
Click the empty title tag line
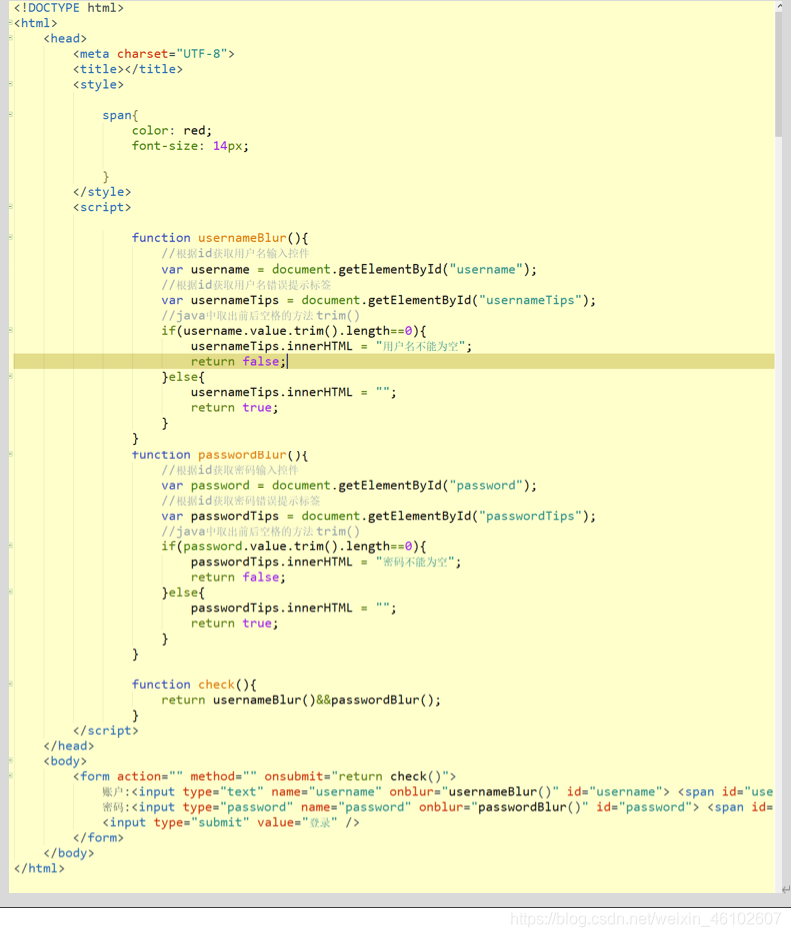coord(128,69)
